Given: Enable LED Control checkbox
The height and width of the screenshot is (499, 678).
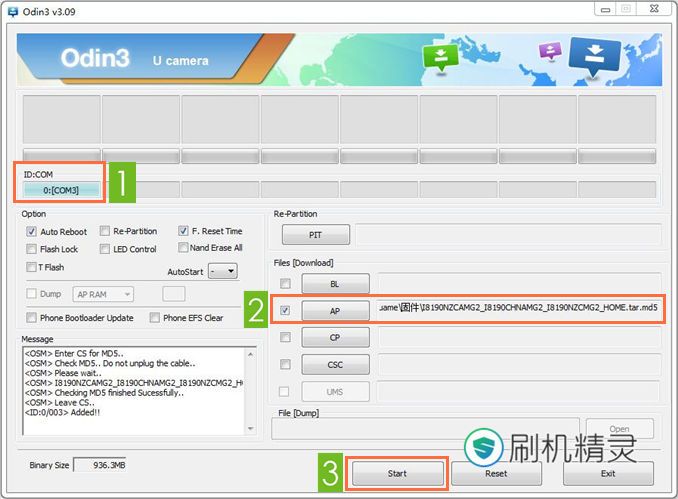Looking at the screenshot, I should (x=105, y=249).
